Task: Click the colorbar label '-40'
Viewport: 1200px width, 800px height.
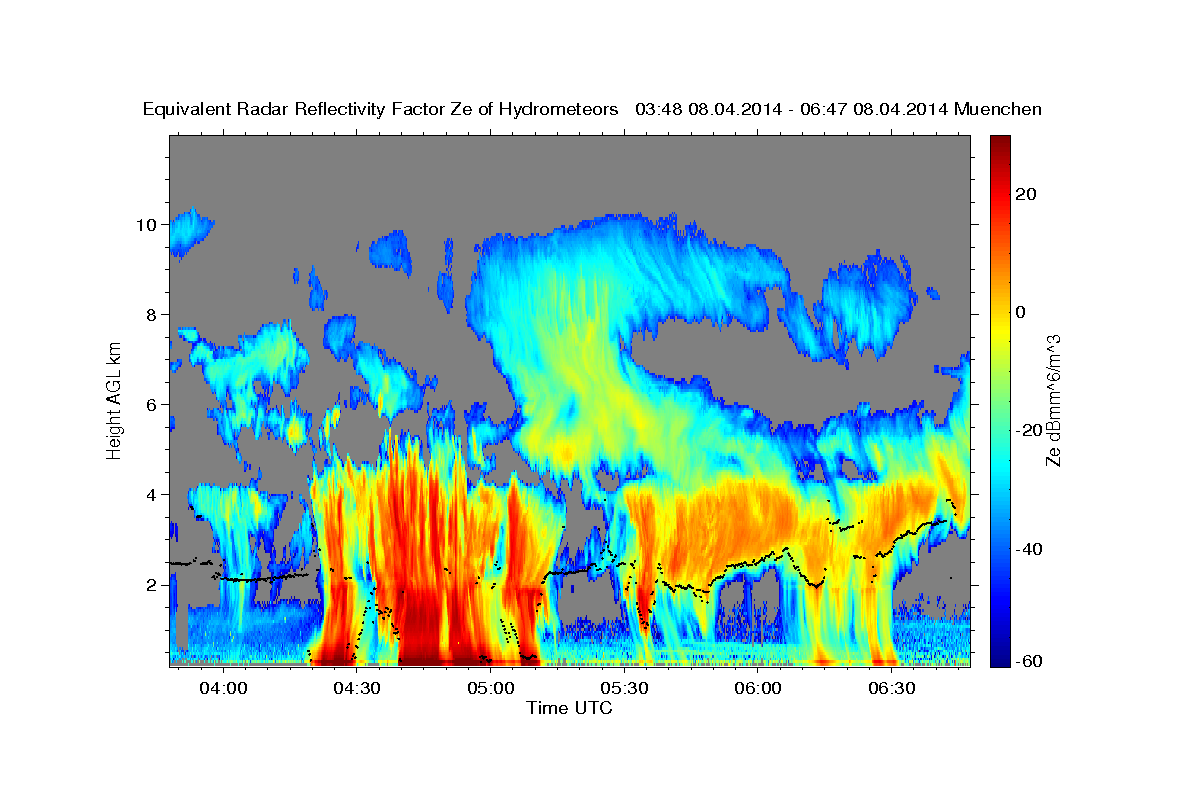Action: 1029,549
